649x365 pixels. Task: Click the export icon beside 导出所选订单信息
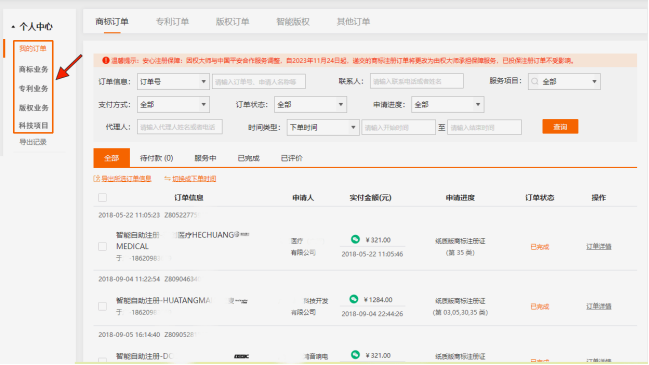97,178
